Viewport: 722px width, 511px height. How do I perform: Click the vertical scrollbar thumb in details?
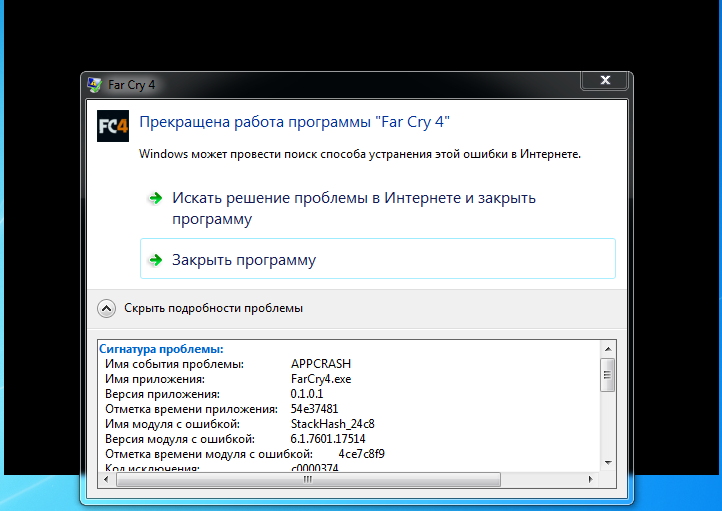pos(608,375)
